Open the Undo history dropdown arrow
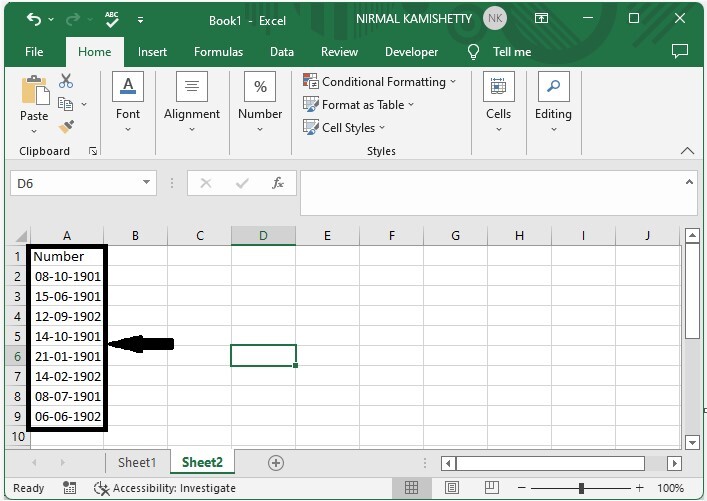 coord(51,19)
